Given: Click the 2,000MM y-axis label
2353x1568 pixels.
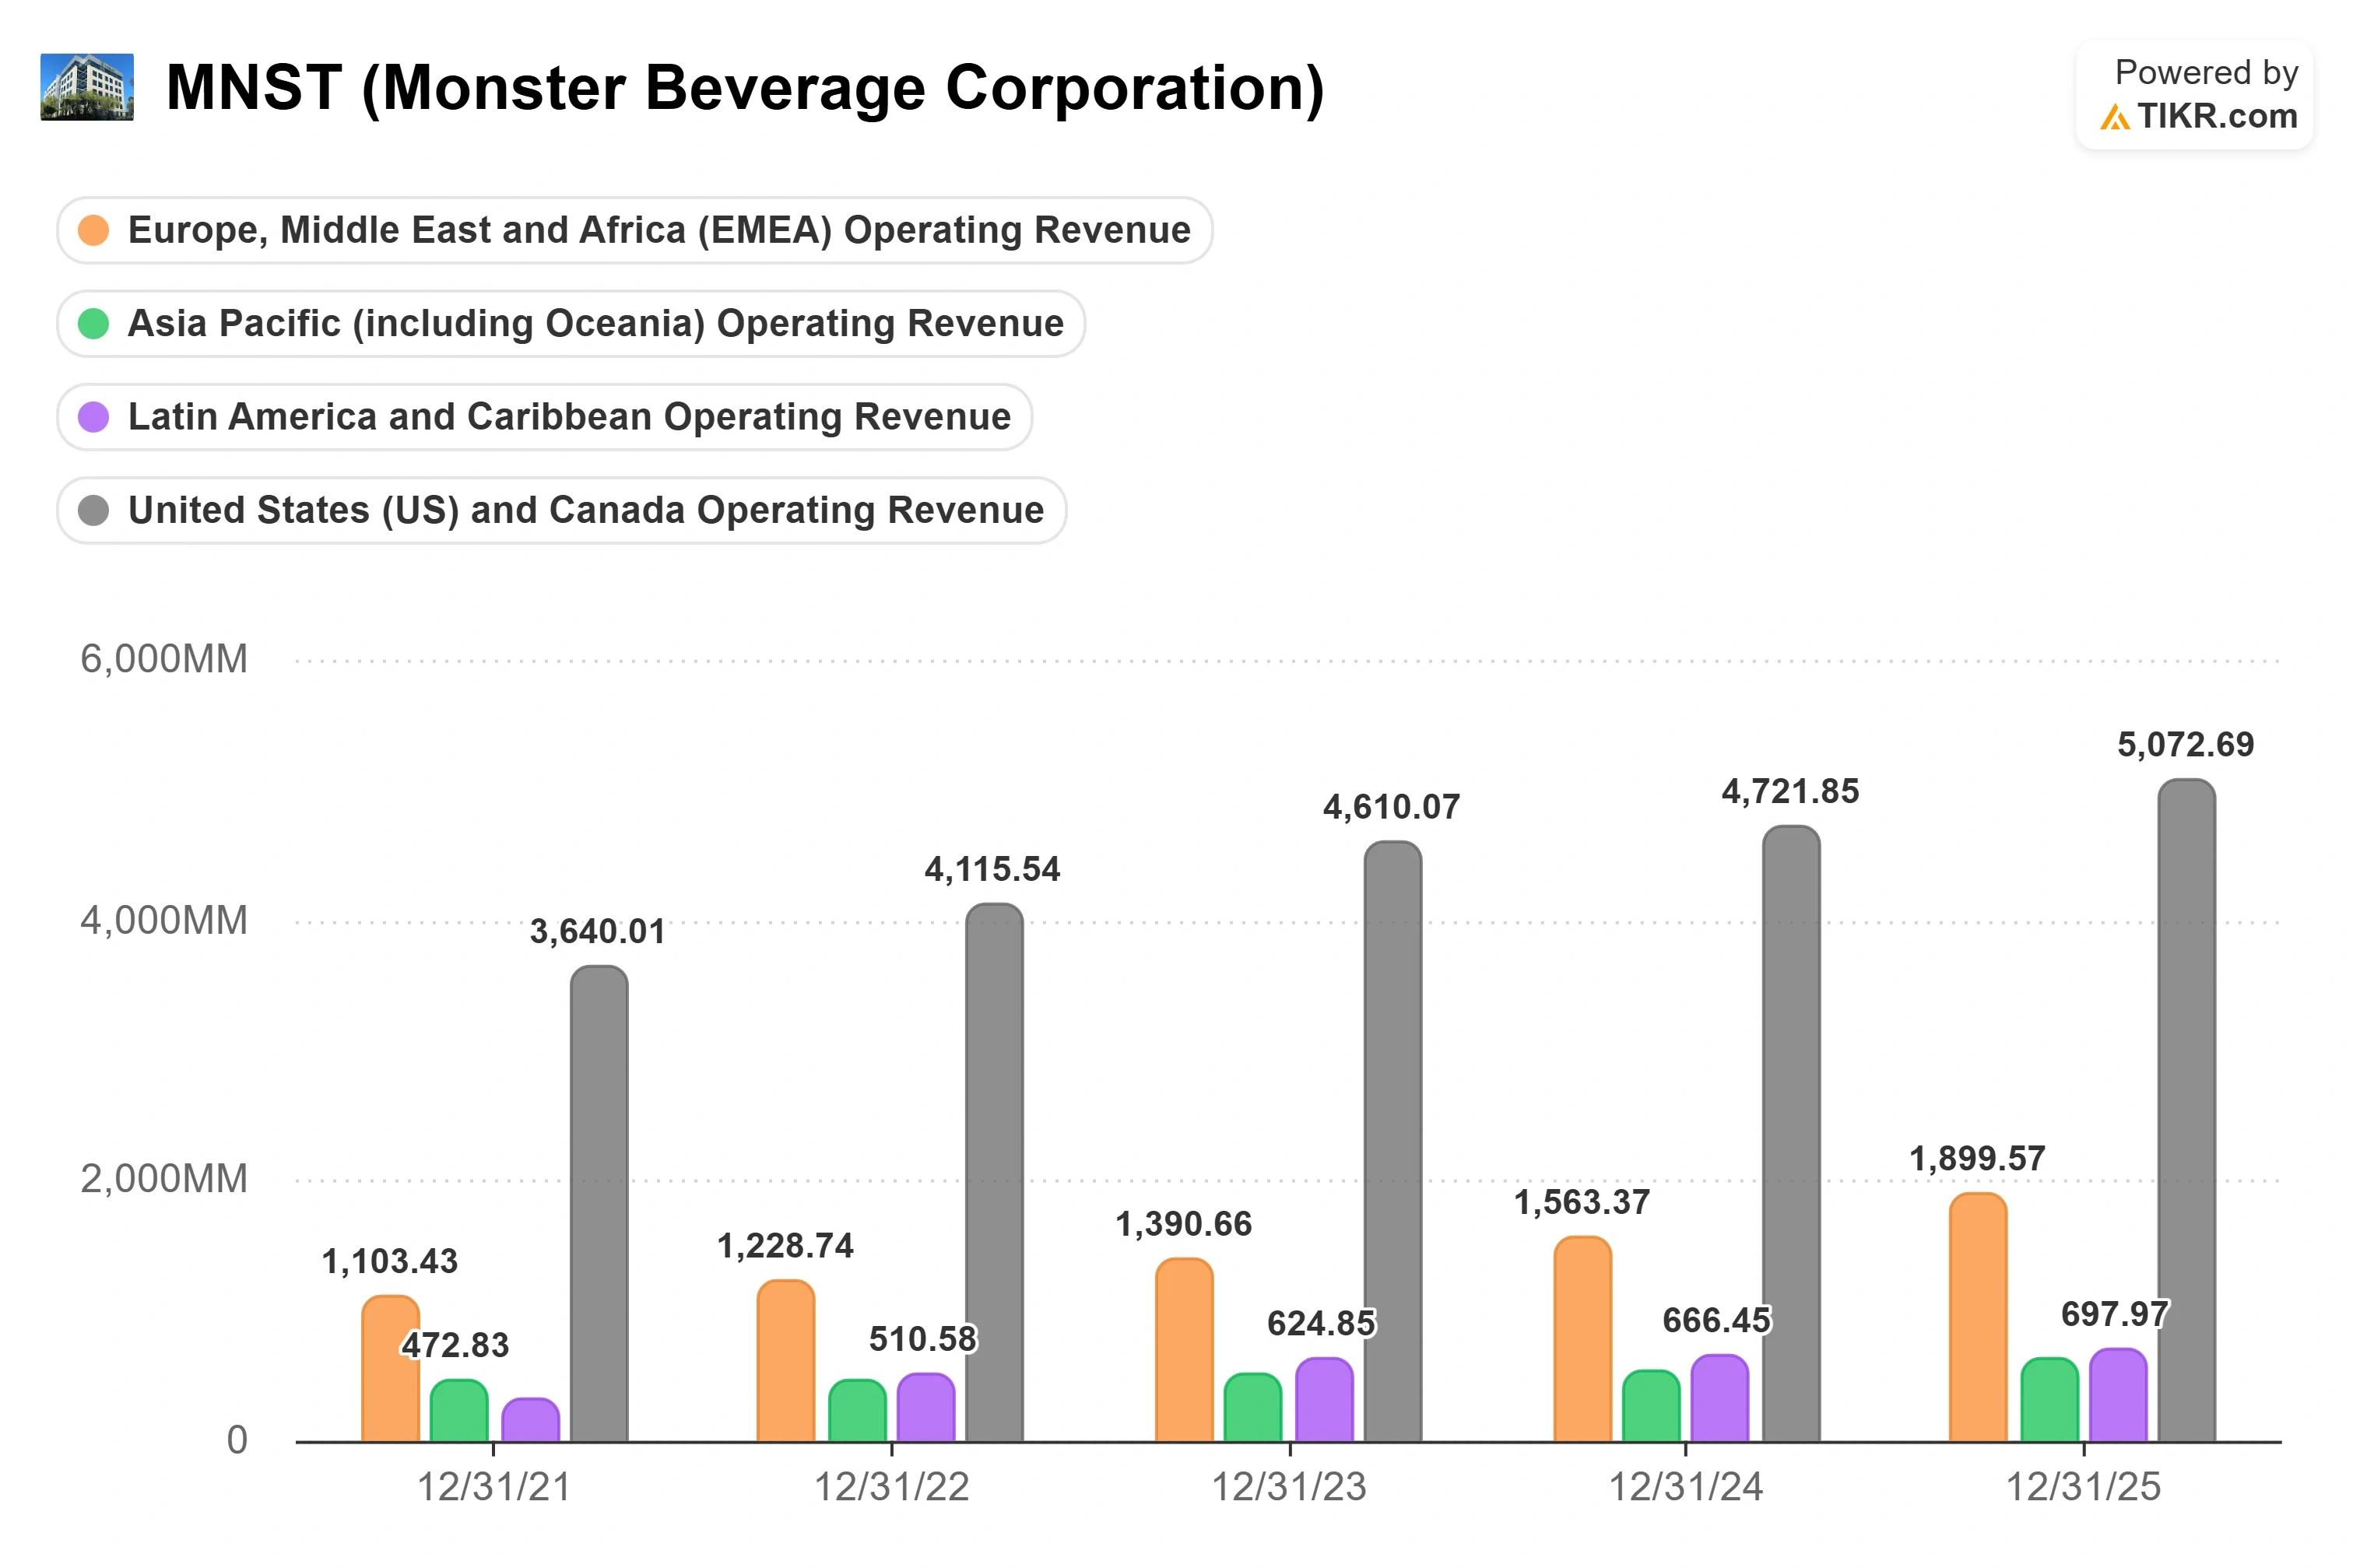Looking at the screenshot, I should point(164,1180).
